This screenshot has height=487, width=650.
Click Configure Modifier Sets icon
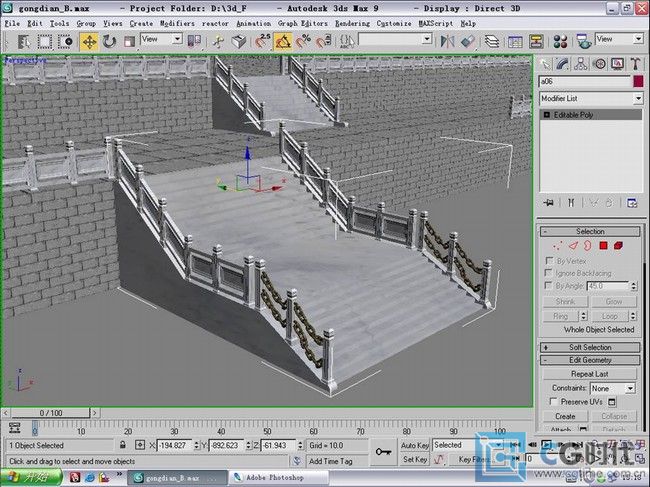pyautogui.click(x=632, y=203)
